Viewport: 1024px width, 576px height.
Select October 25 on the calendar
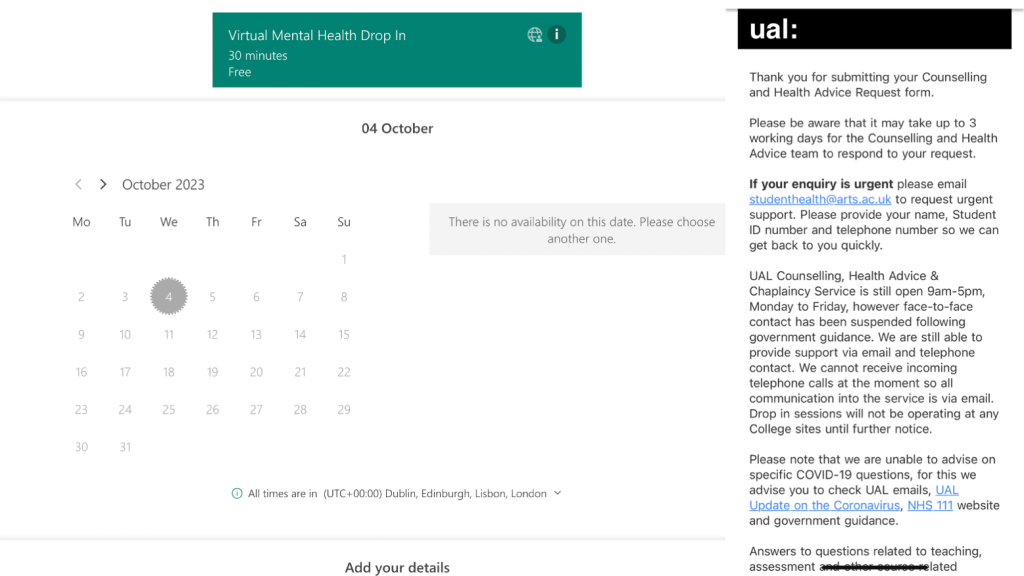click(169, 409)
